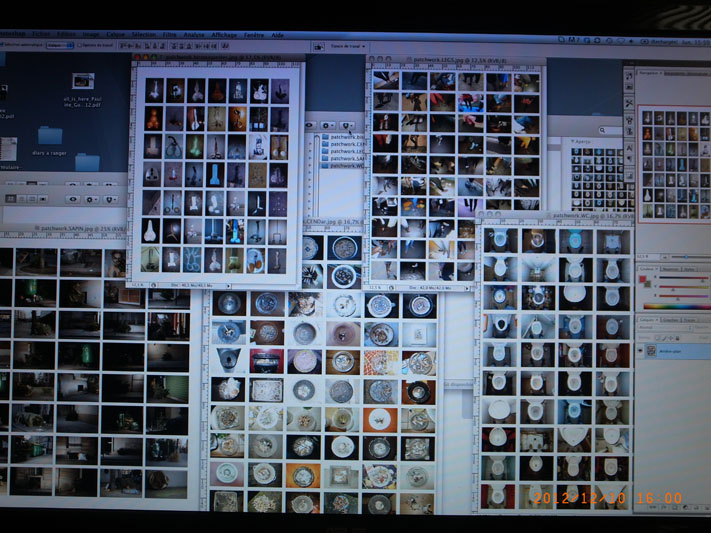Adjust the Navigator zoom slider

coord(686,257)
